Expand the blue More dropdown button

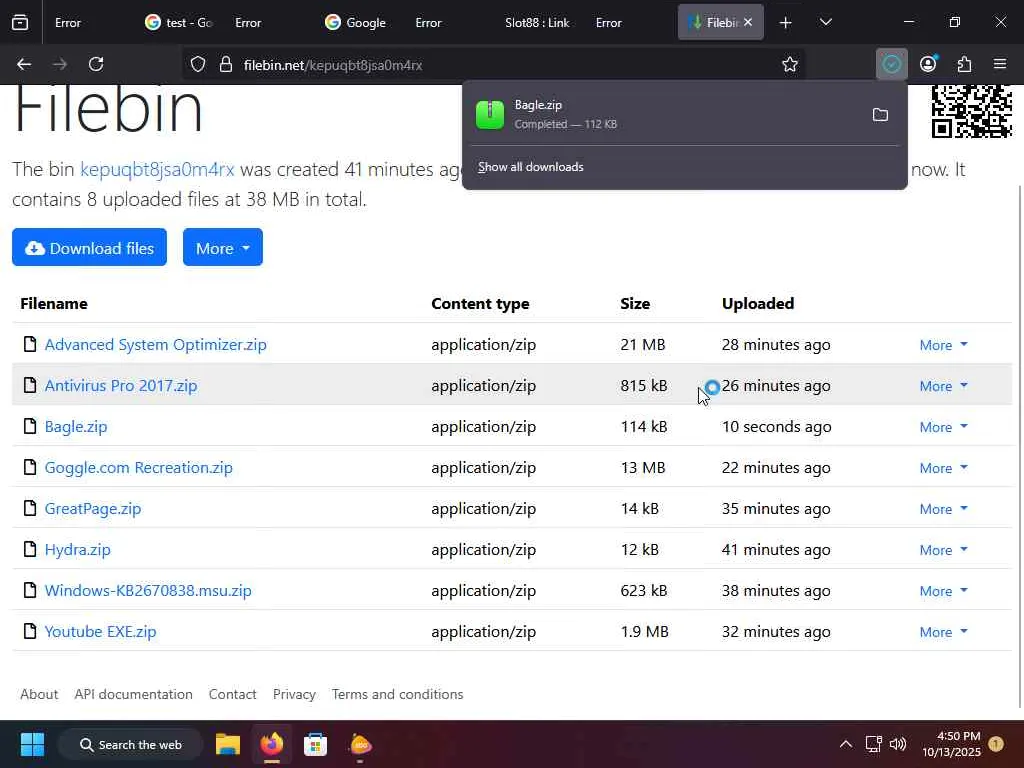(223, 248)
